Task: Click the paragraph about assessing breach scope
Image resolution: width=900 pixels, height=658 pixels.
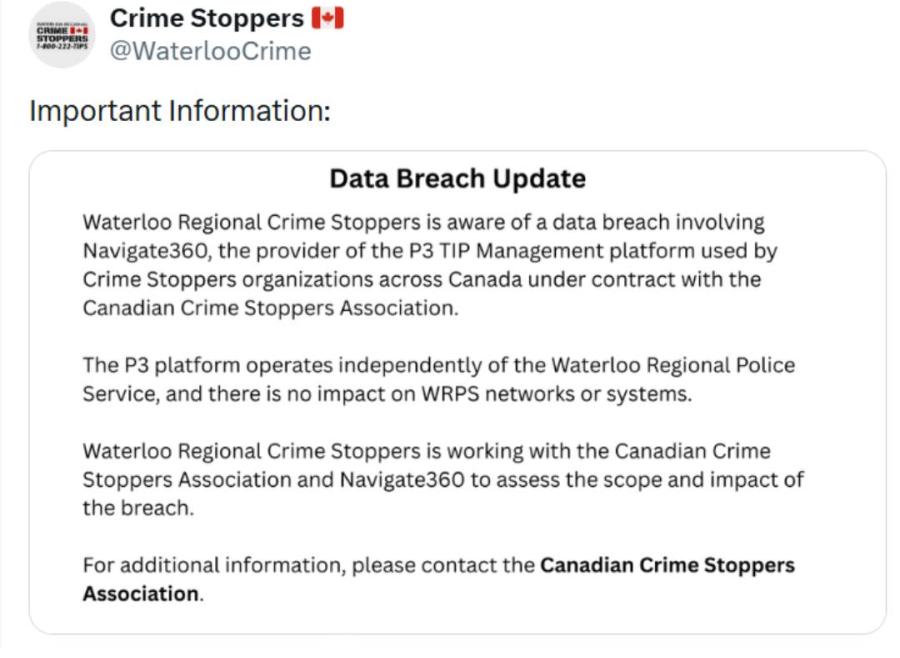Action: tap(443, 479)
